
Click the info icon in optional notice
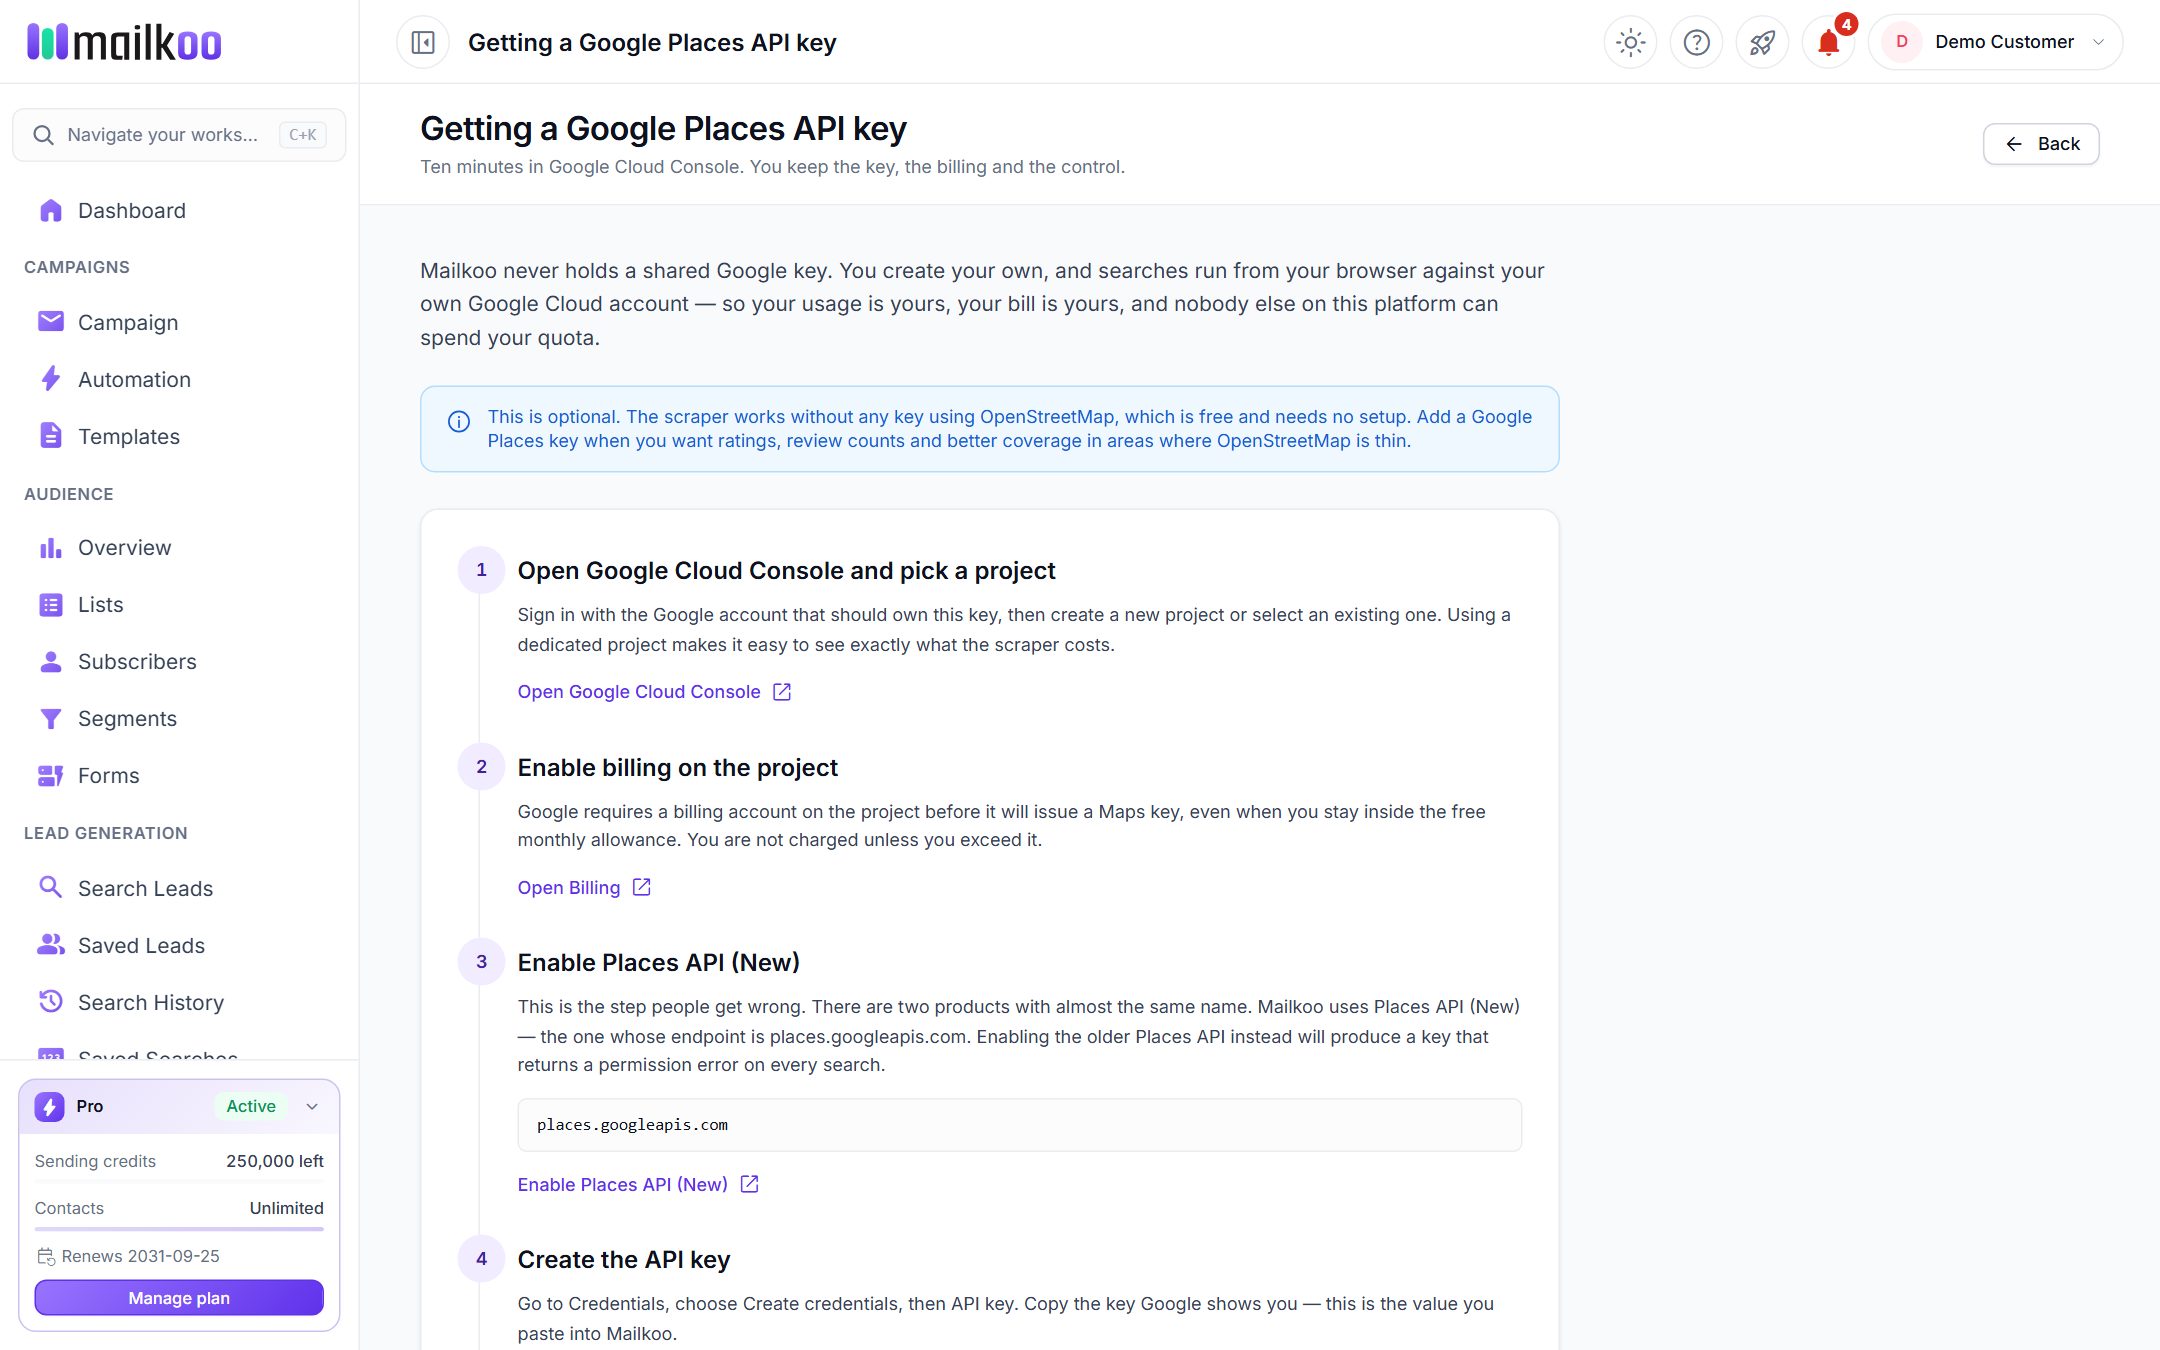459,421
